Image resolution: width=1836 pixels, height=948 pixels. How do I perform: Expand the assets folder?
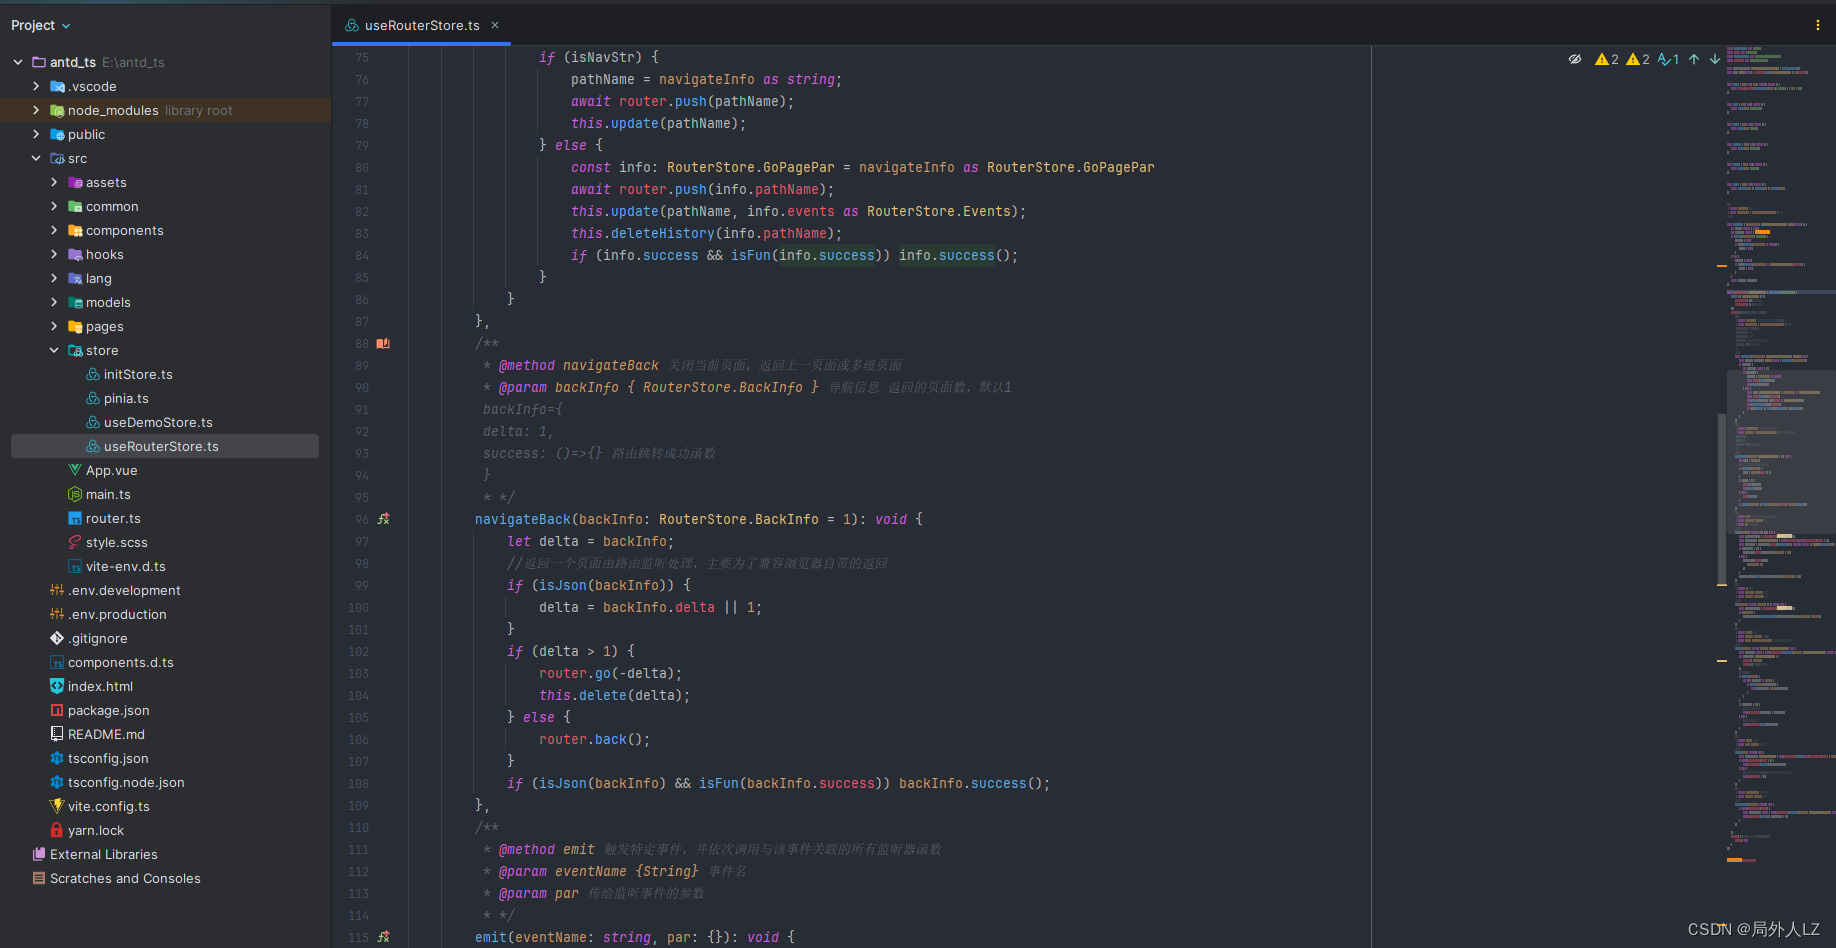54,182
